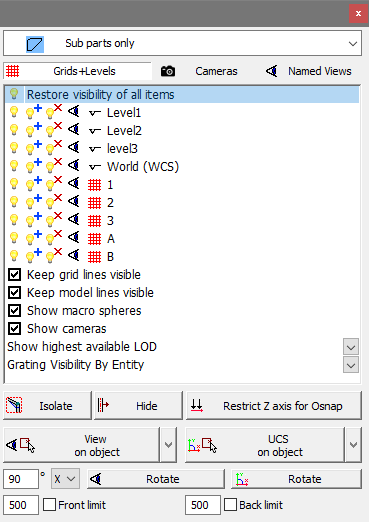This screenshot has width=369, height=522.
Task: Click the lightbulb-plus icon on grid B row
Action: point(34,256)
